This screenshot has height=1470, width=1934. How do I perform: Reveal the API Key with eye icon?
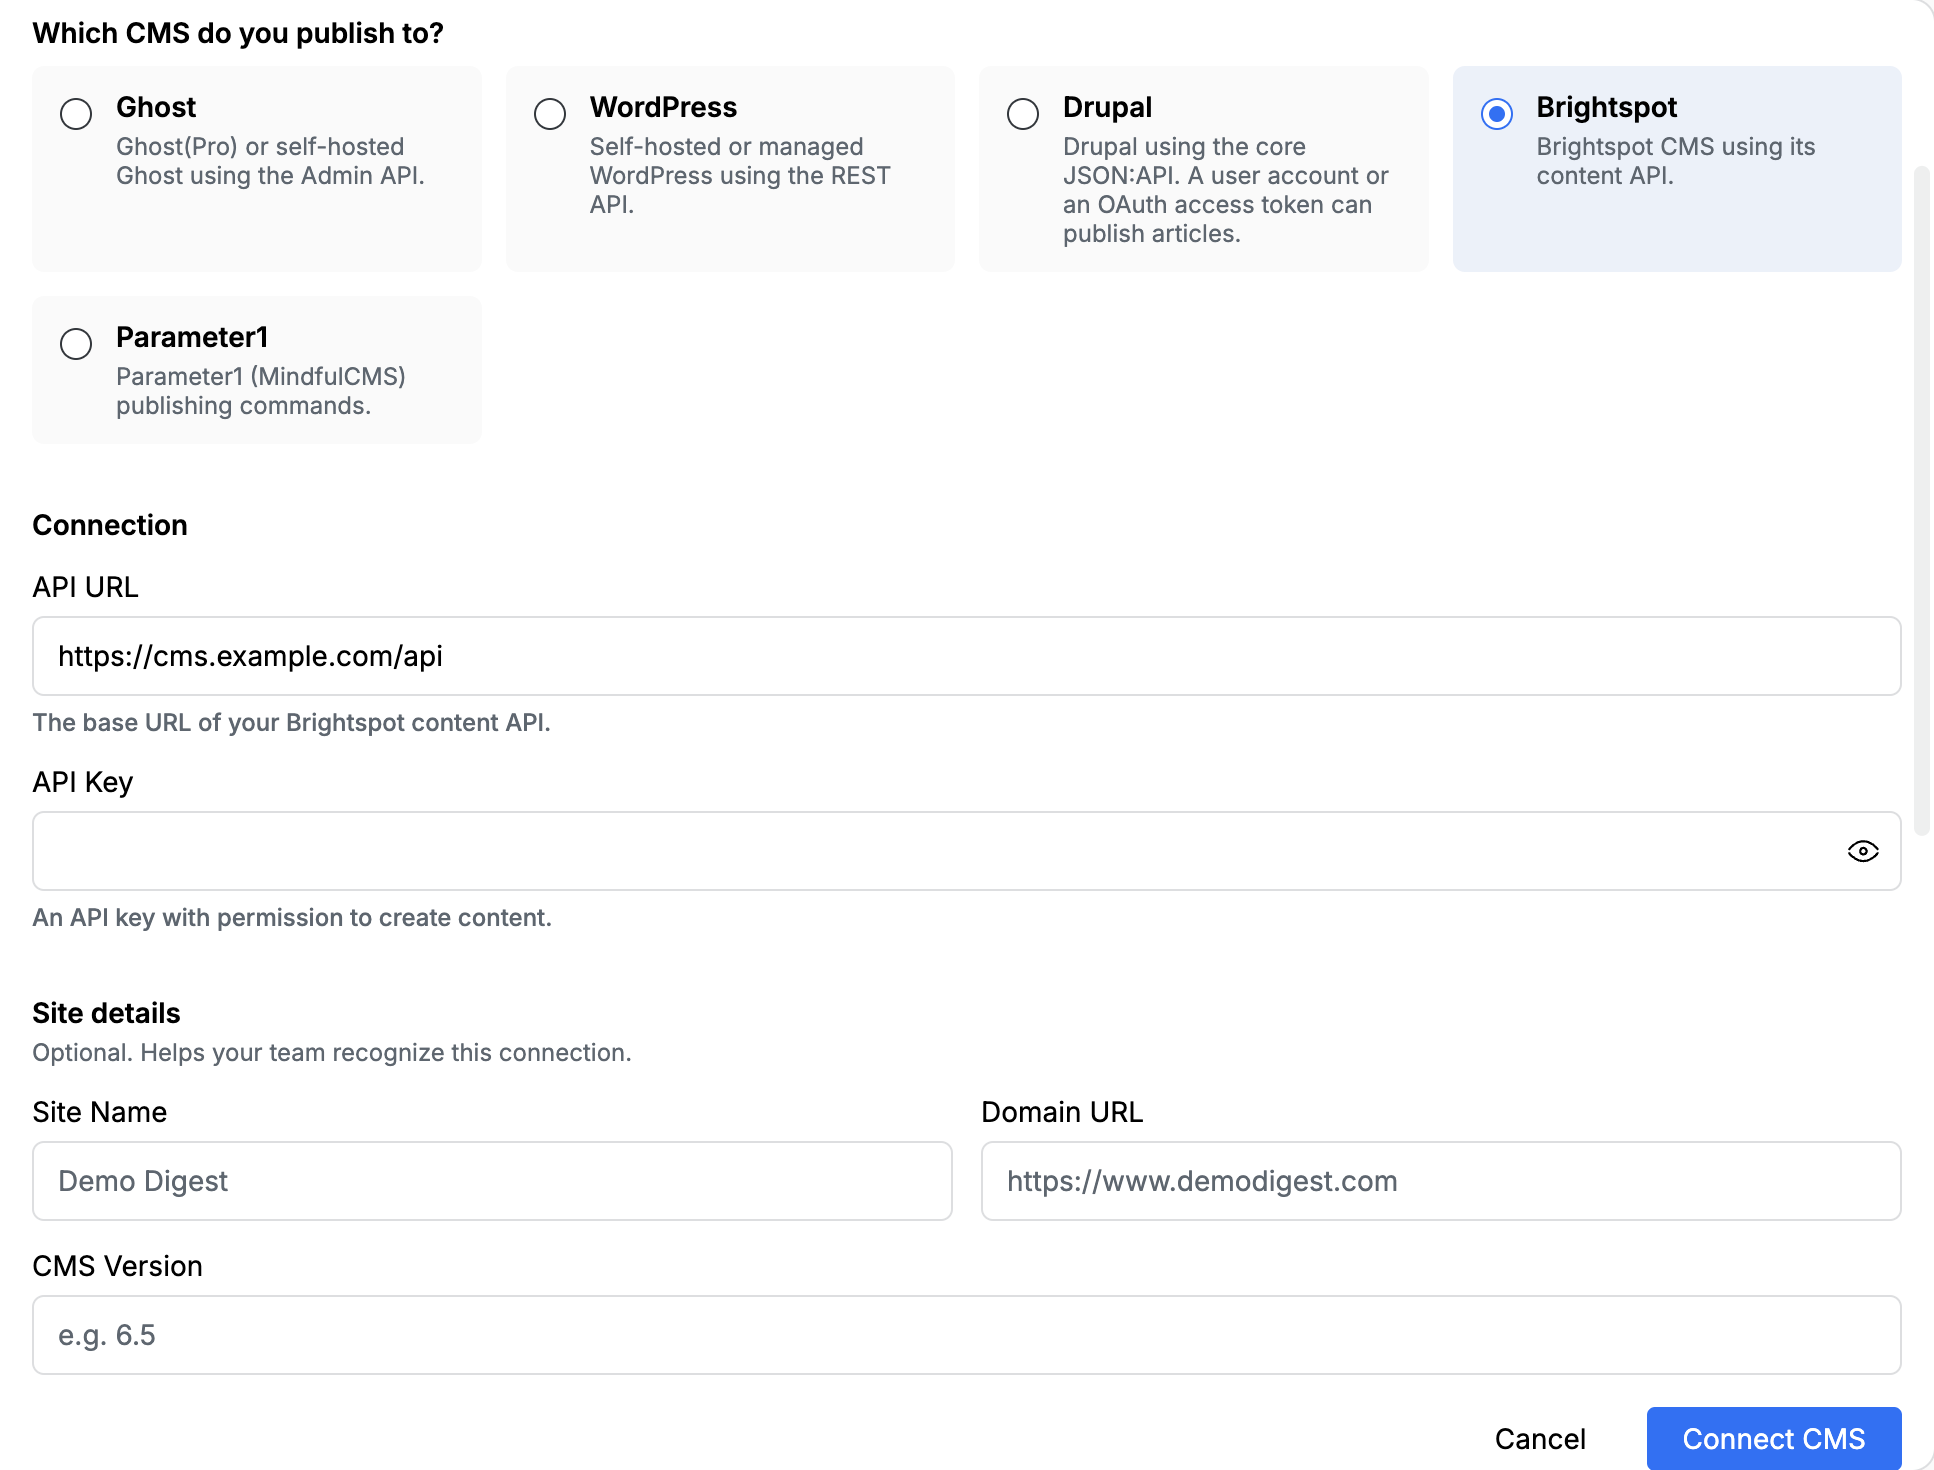[1863, 851]
